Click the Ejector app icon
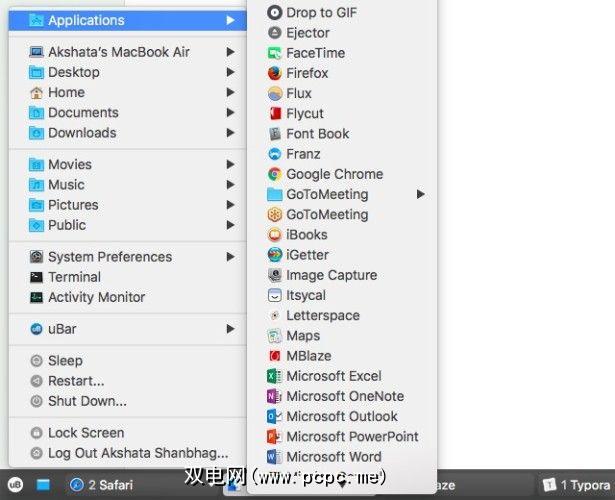The height and width of the screenshot is (500, 615). point(275,33)
